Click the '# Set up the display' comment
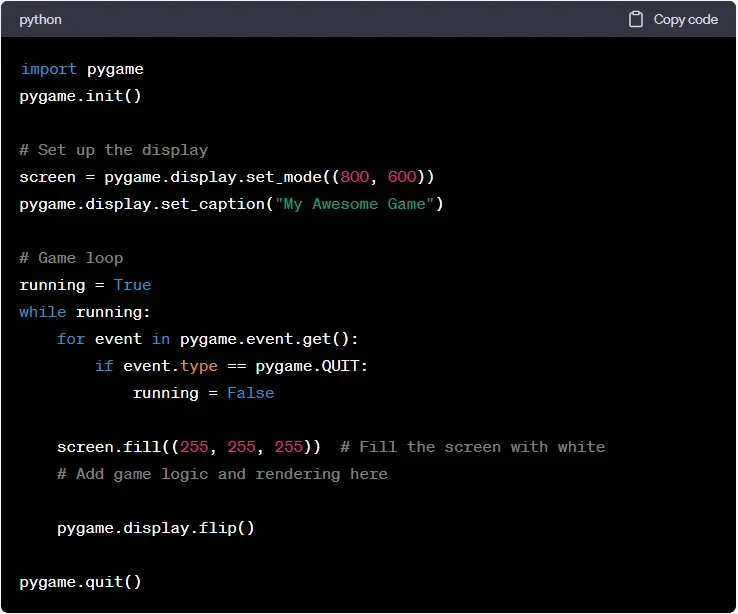The height and width of the screenshot is (614, 738). click(x=113, y=150)
